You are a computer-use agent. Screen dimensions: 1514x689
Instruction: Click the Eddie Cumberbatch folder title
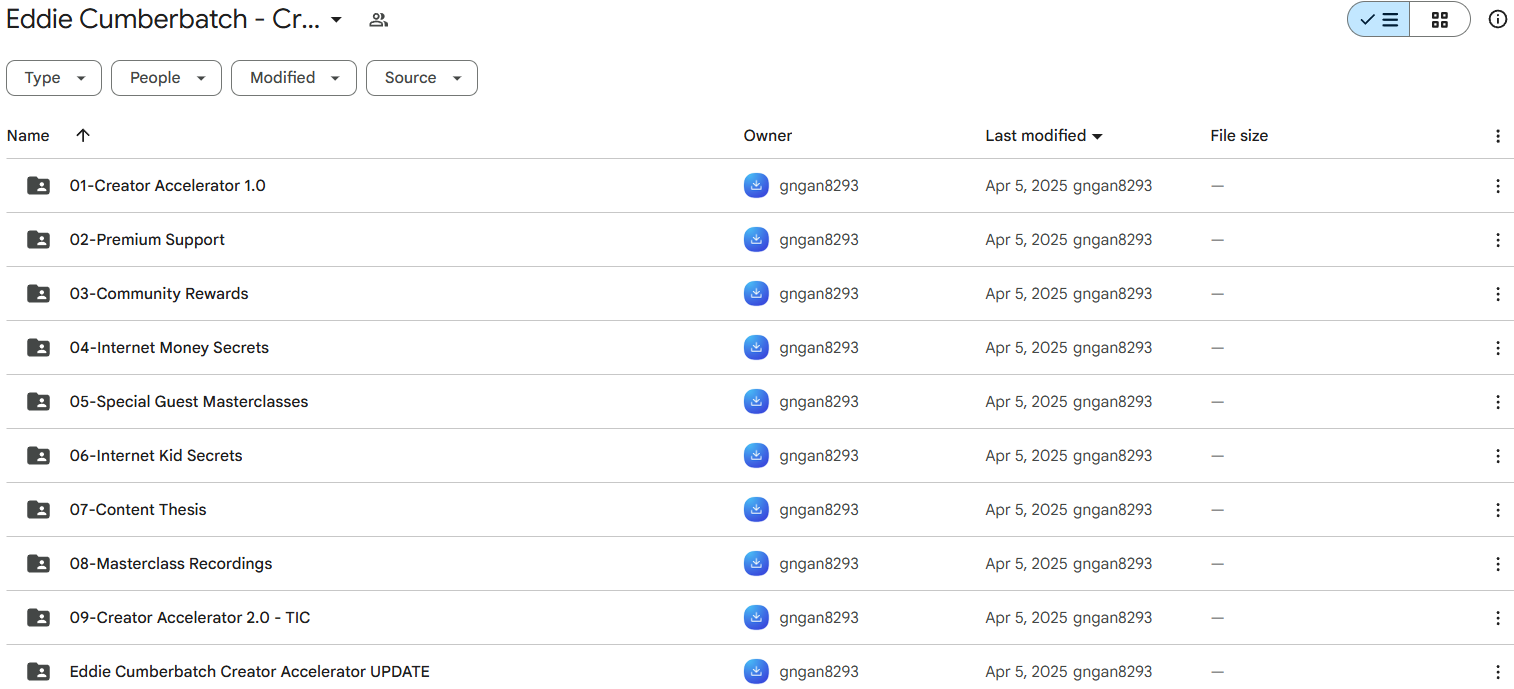pyautogui.click(x=163, y=20)
